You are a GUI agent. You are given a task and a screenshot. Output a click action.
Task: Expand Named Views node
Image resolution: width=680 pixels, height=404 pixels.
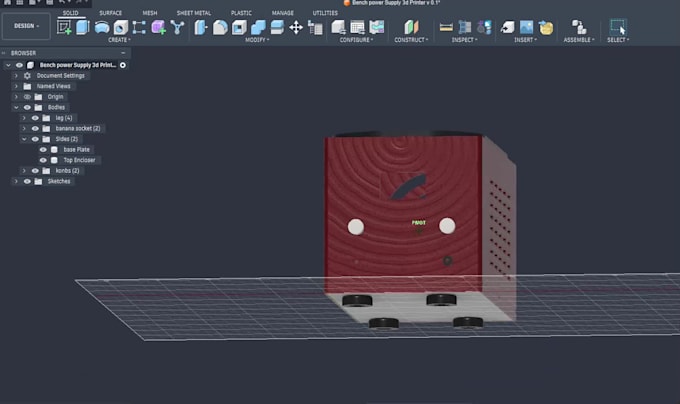pos(16,86)
